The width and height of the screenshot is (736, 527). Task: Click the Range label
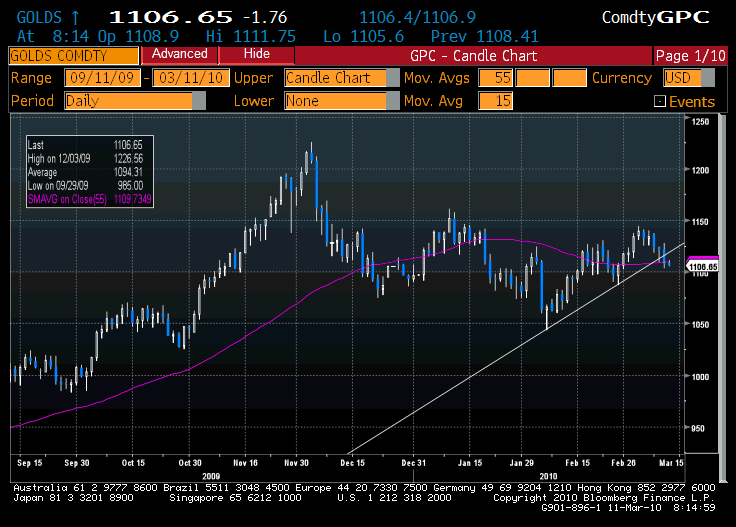tap(31, 78)
